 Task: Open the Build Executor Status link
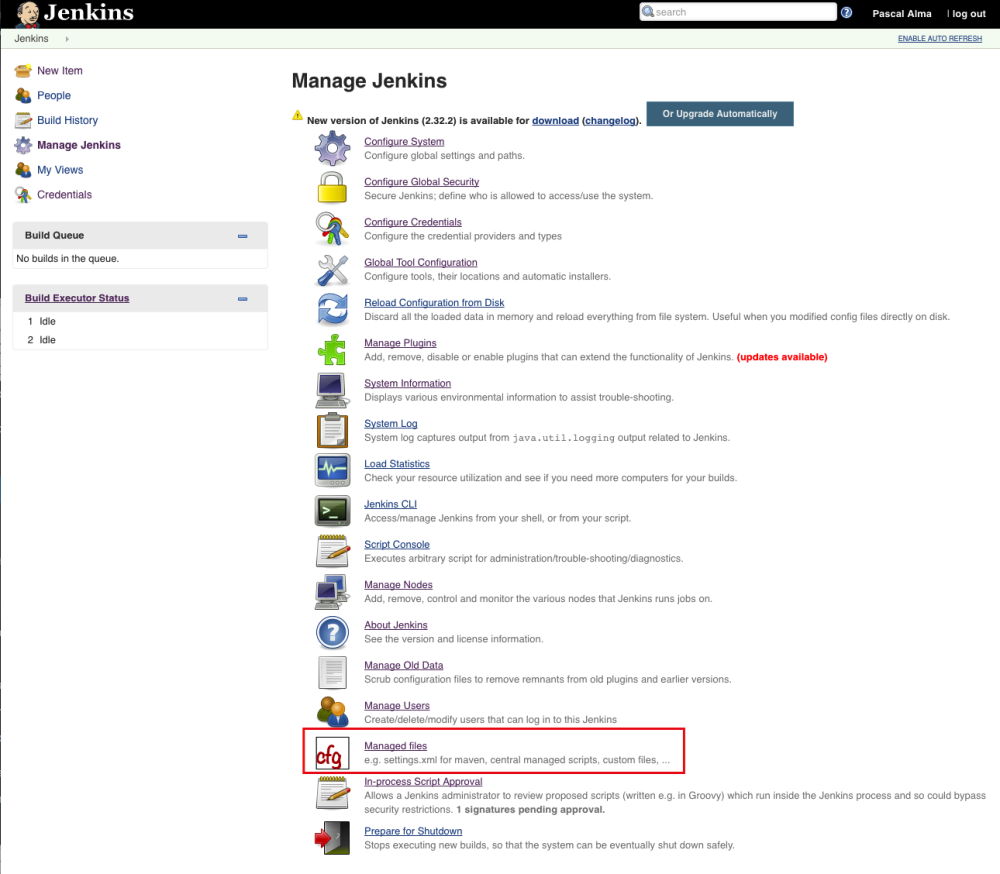(x=77, y=299)
